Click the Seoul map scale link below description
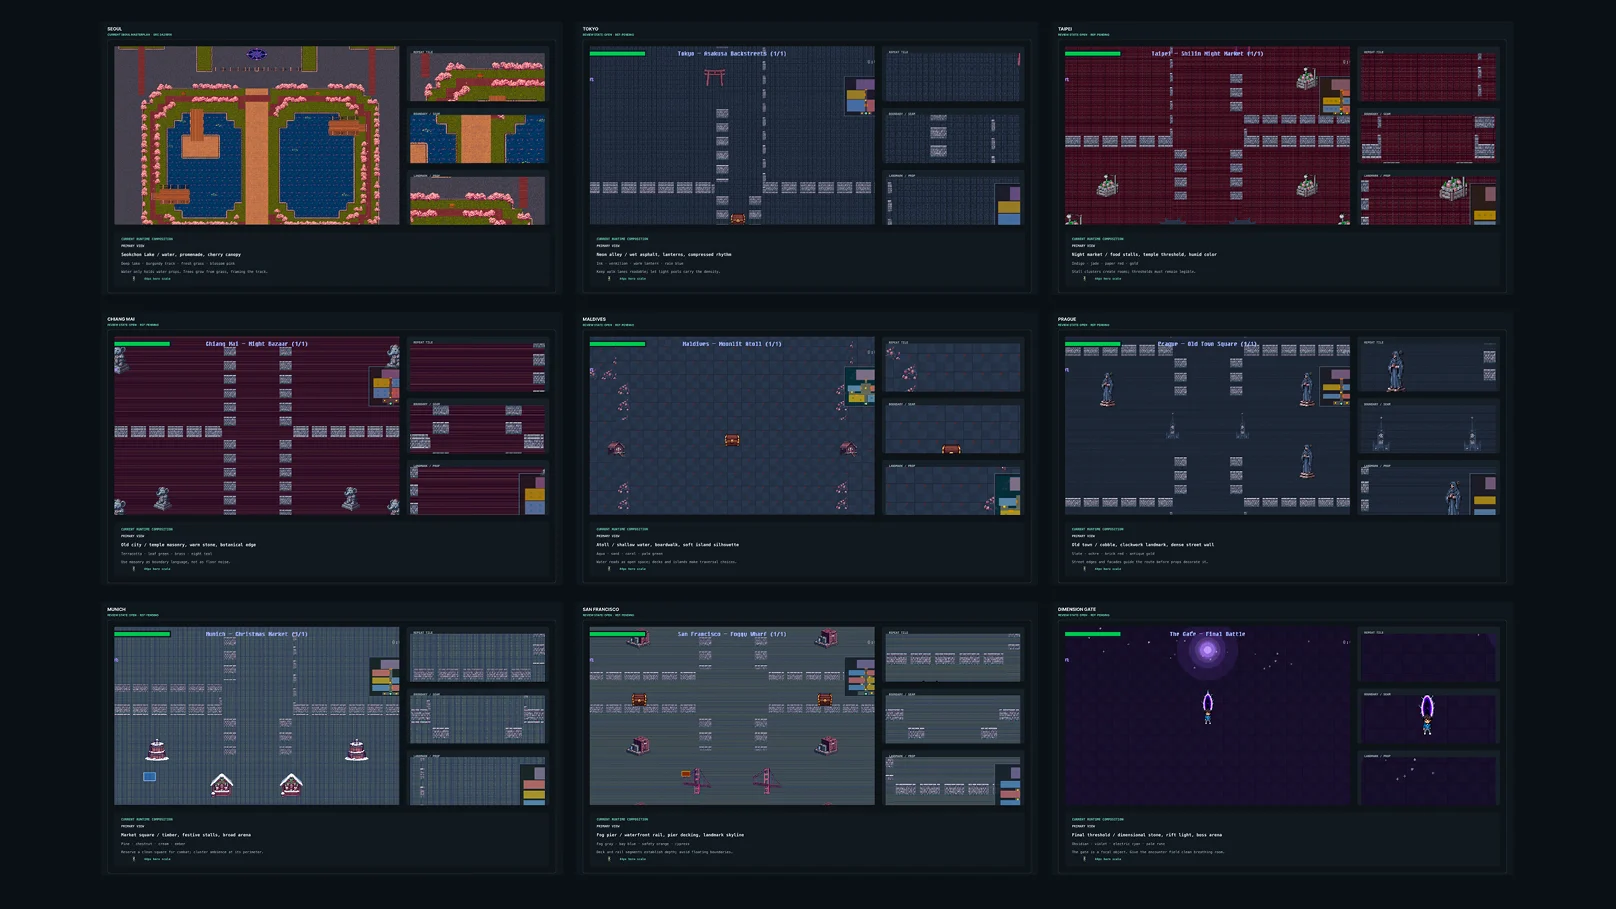The height and width of the screenshot is (909, 1616). (157, 279)
